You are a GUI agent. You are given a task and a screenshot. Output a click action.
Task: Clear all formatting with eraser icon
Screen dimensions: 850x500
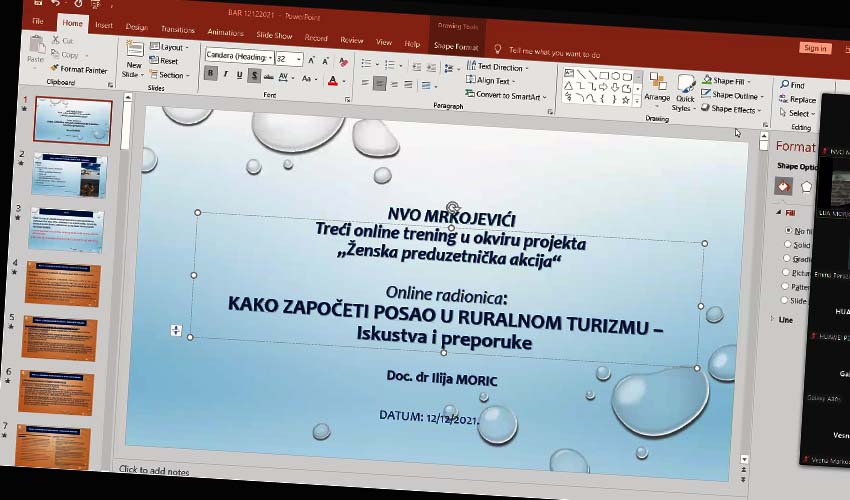click(343, 62)
